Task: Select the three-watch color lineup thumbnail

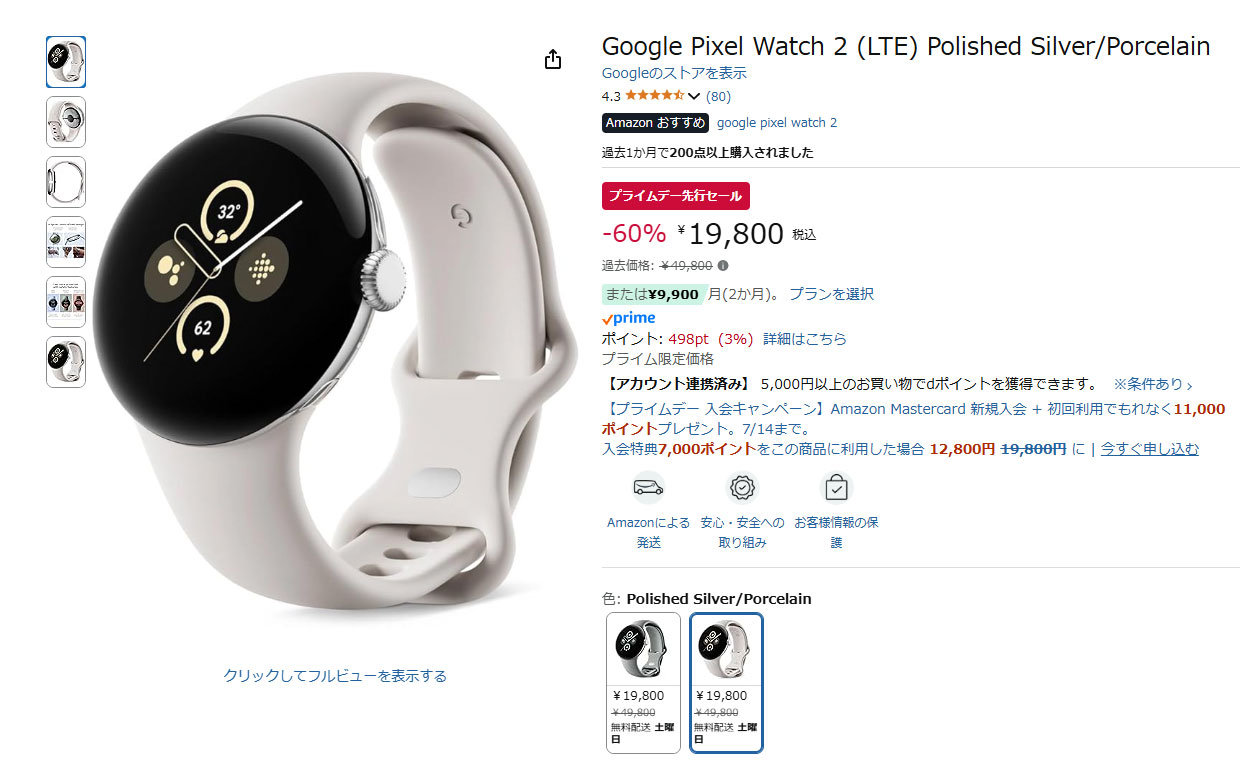Action: pos(66,302)
